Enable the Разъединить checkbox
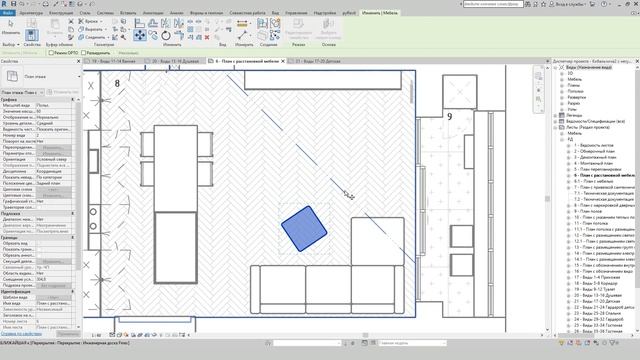The height and width of the screenshot is (360, 640). click(x=84, y=53)
